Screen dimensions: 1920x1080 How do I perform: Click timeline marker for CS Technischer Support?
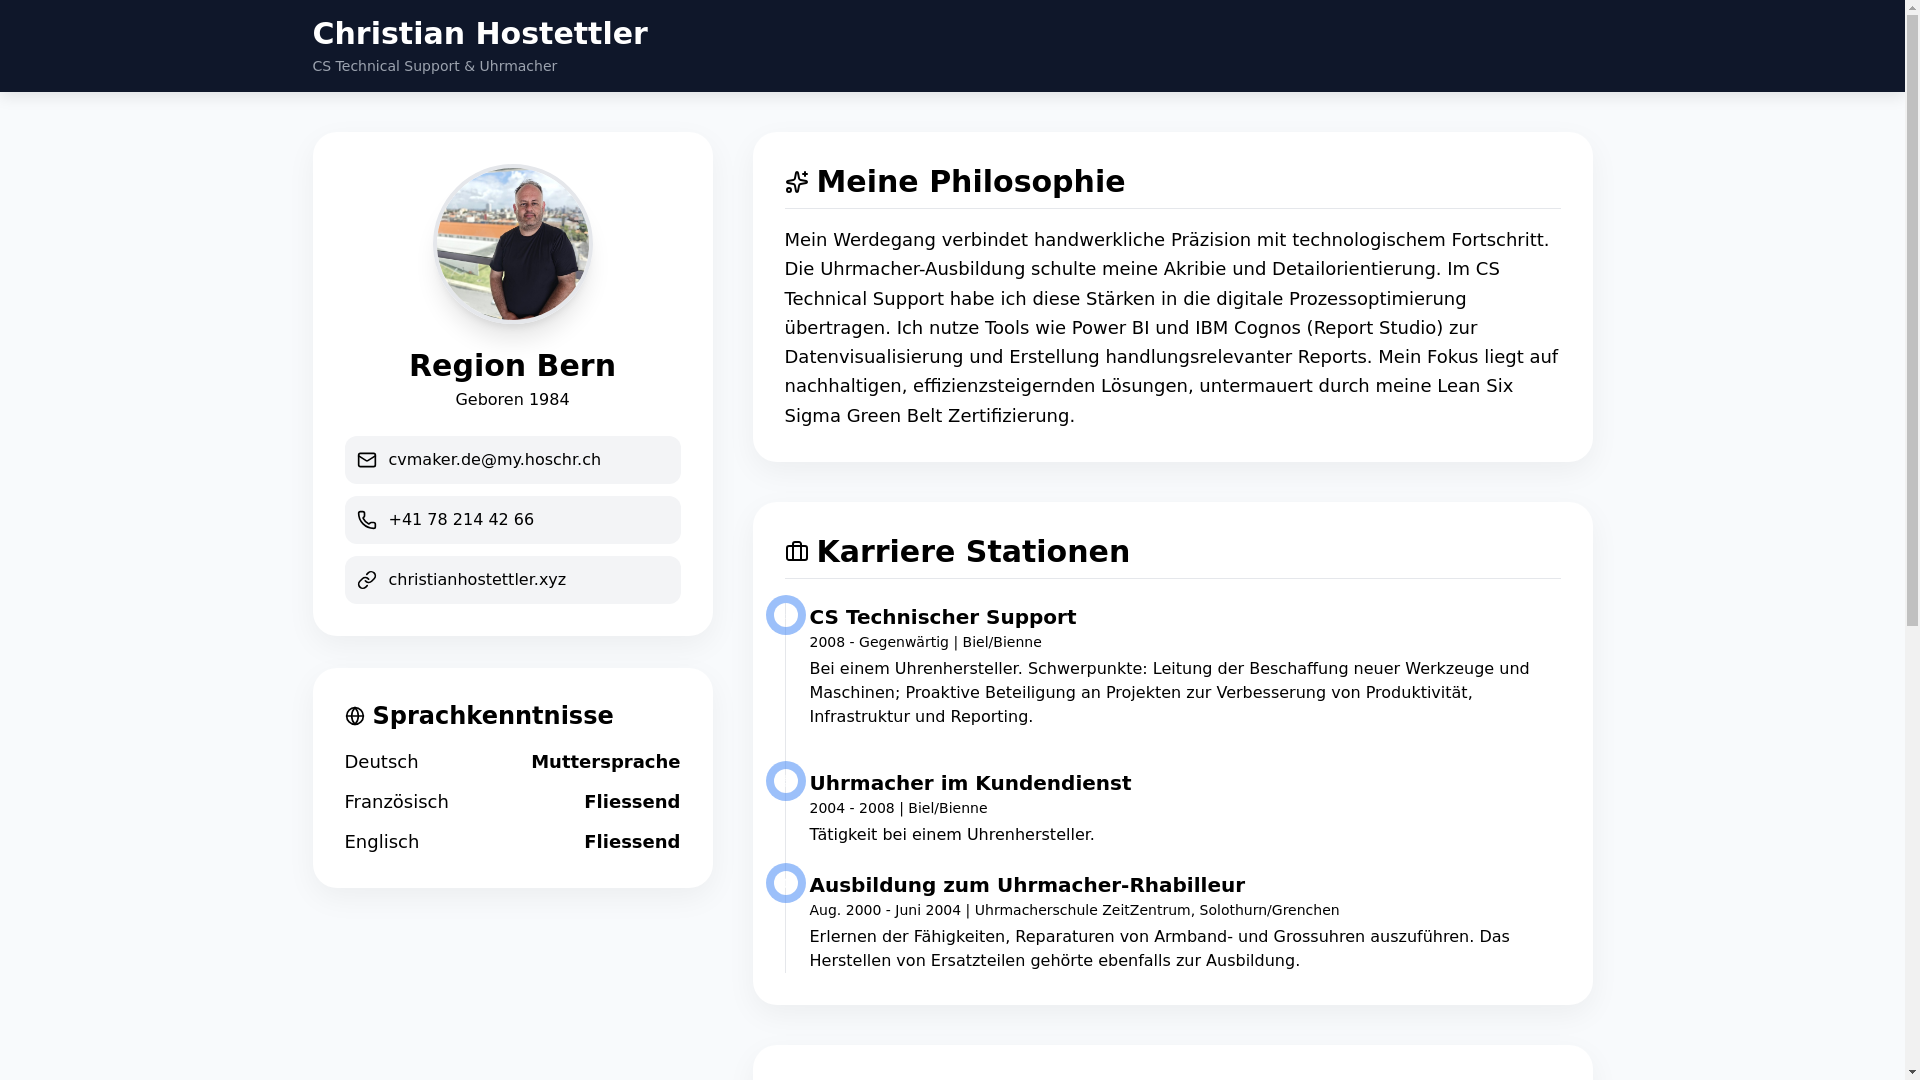786,615
